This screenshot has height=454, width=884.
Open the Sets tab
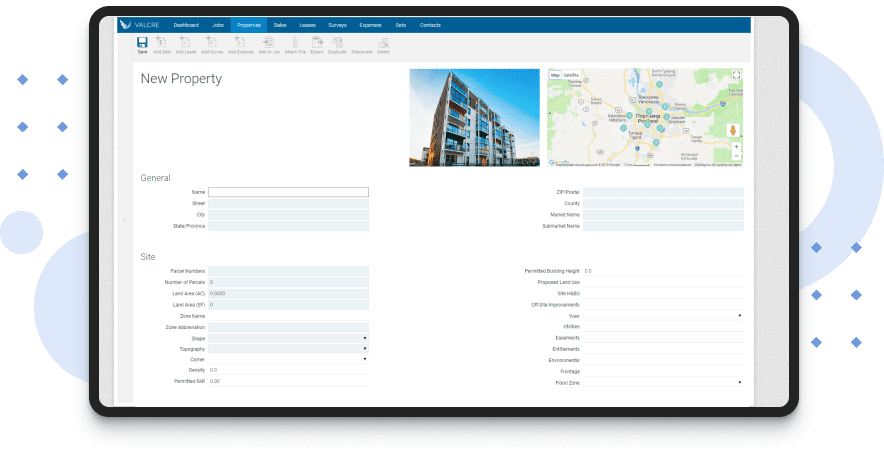click(x=401, y=25)
